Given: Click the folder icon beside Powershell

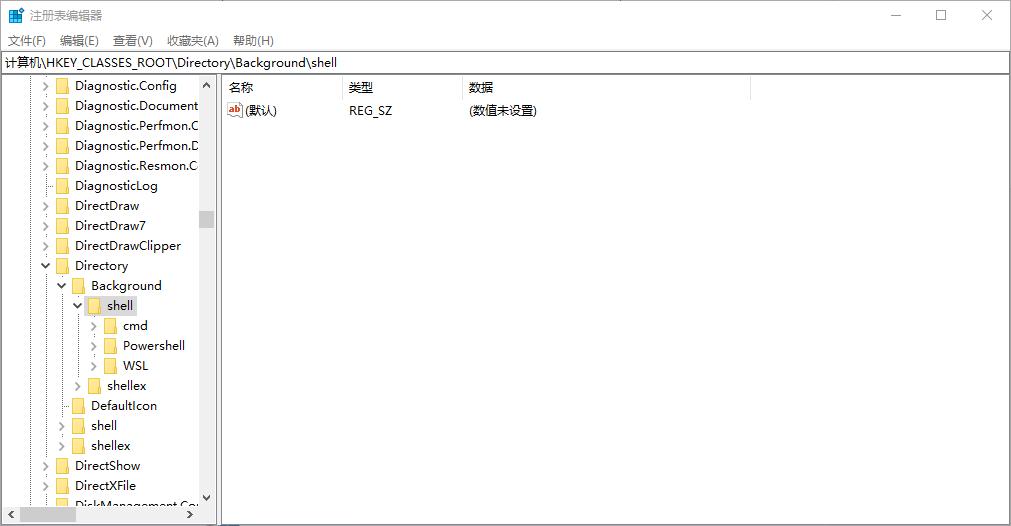Looking at the screenshot, I should pyautogui.click(x=110, y=346).
